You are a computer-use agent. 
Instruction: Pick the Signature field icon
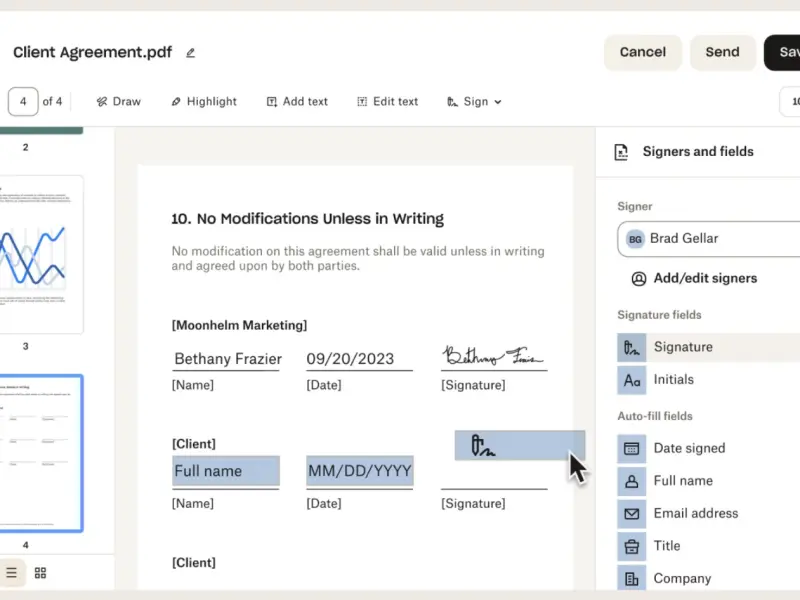[632, 347]
